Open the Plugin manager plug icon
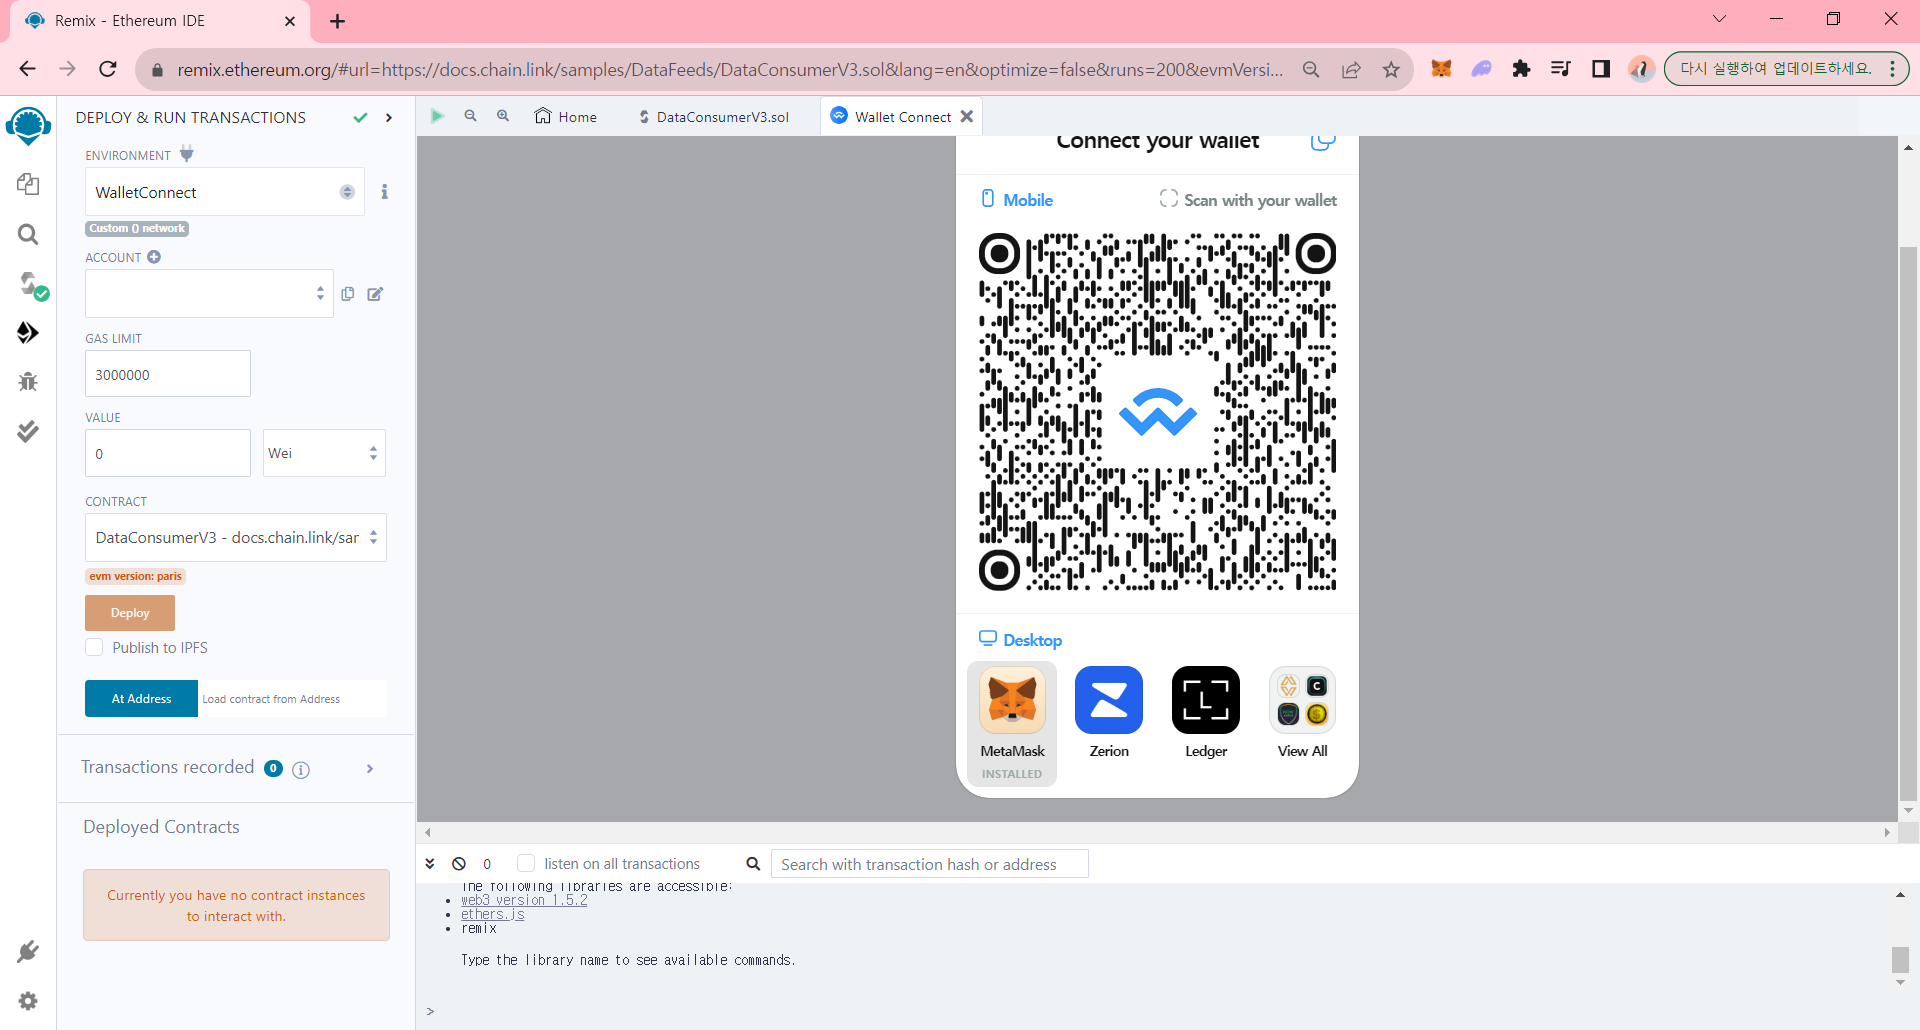The height and width of the screenshot is (1030, 1920). click(28, 952)
